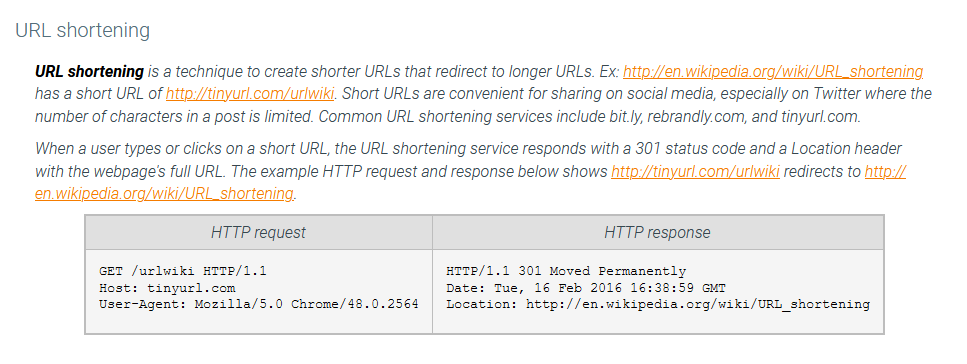Click the bold "URL shortening" term

point(89,72)
